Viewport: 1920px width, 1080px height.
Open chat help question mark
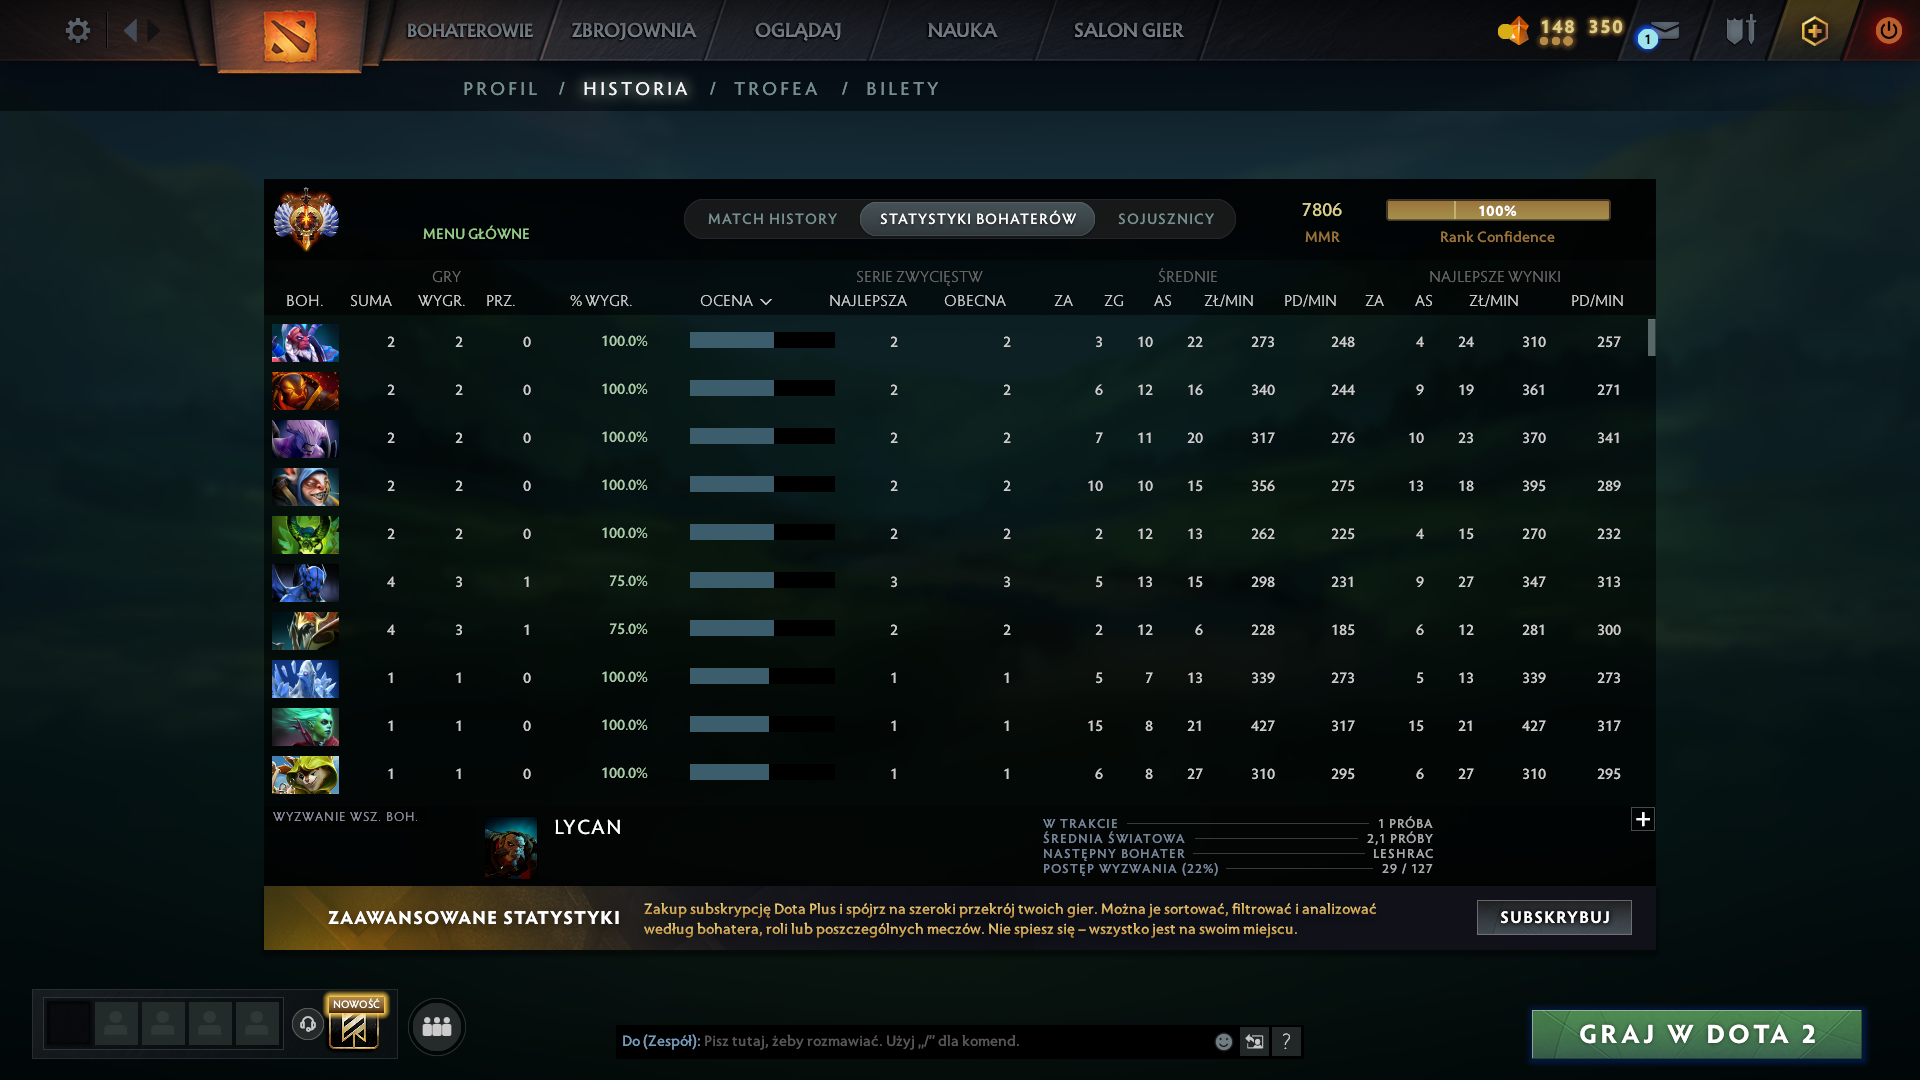tap(1286, 1042)
